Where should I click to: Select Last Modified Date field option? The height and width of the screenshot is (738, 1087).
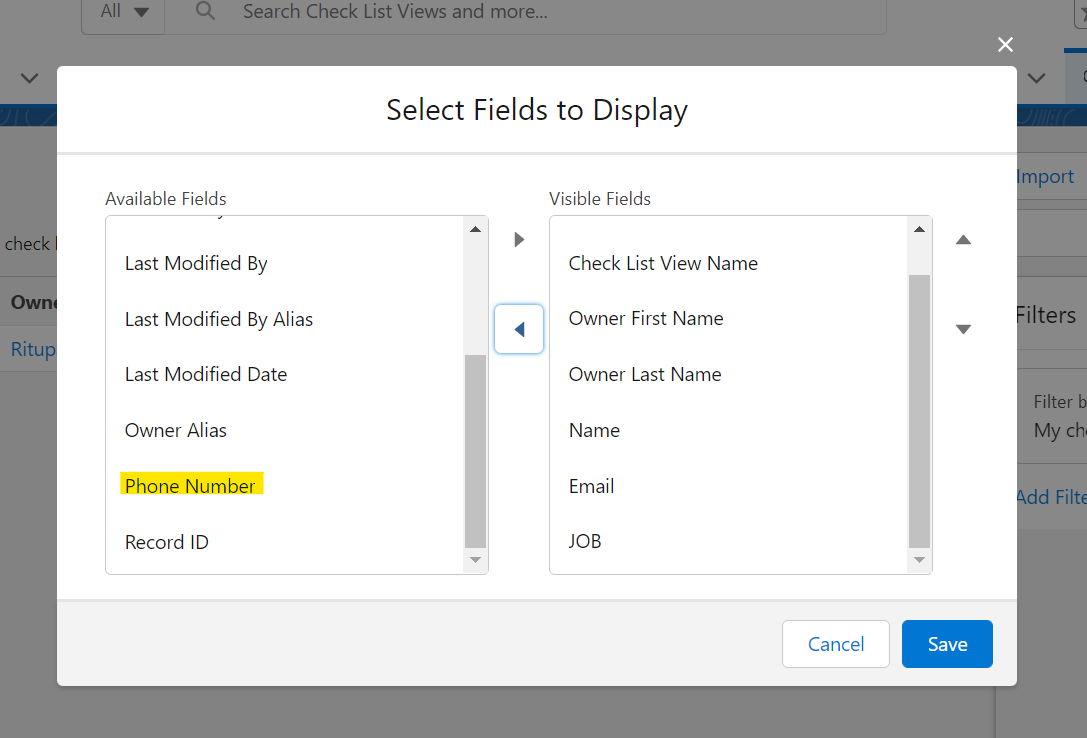[x=206, y=374]
